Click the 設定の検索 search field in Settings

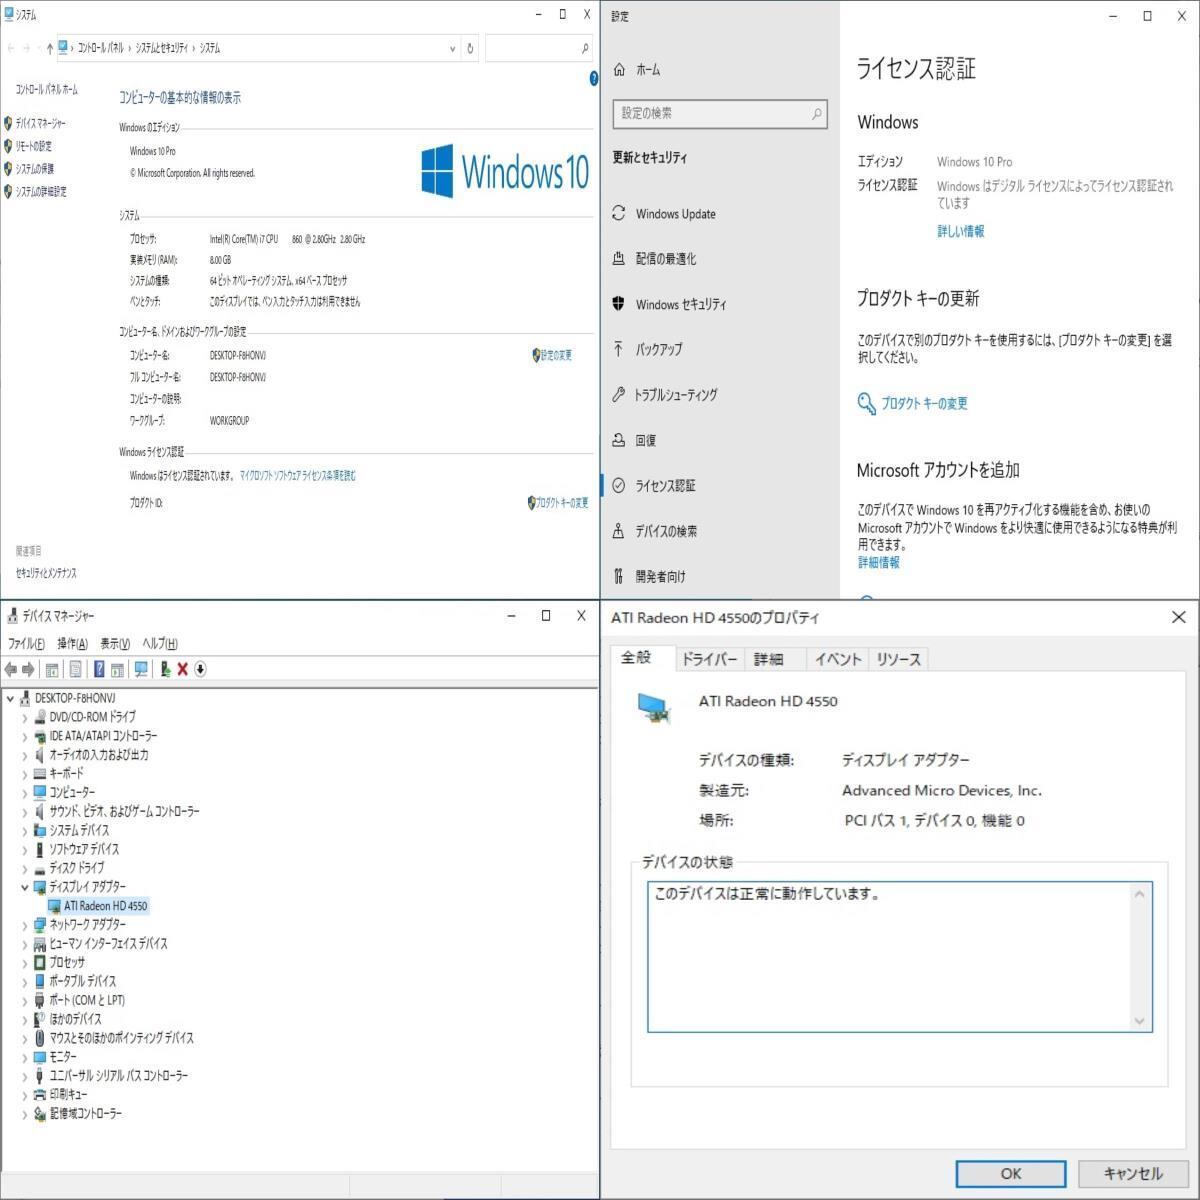coord(719,114)
